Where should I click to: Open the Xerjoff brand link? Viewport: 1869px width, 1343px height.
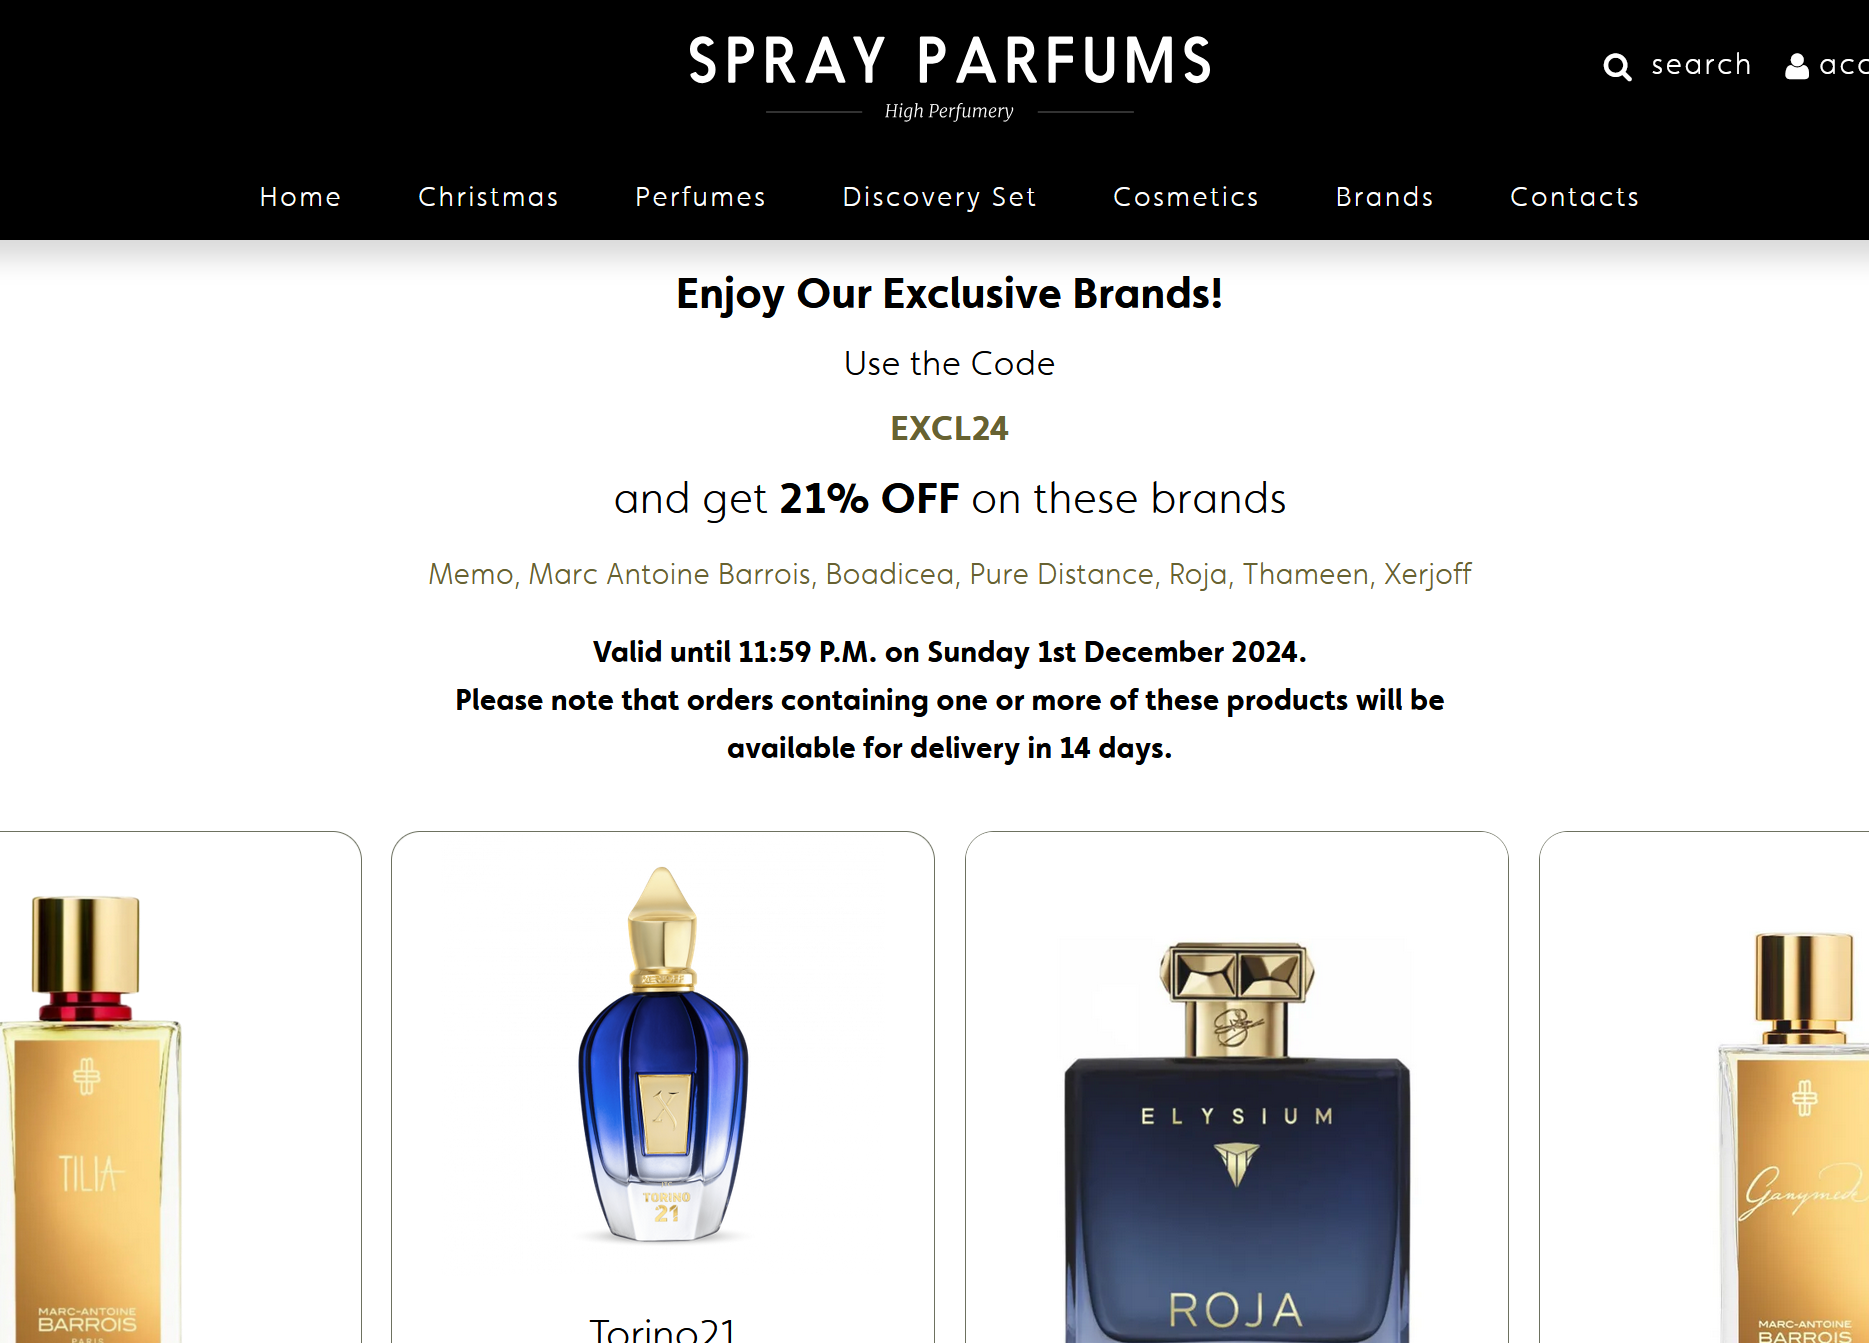(1427, 574)
